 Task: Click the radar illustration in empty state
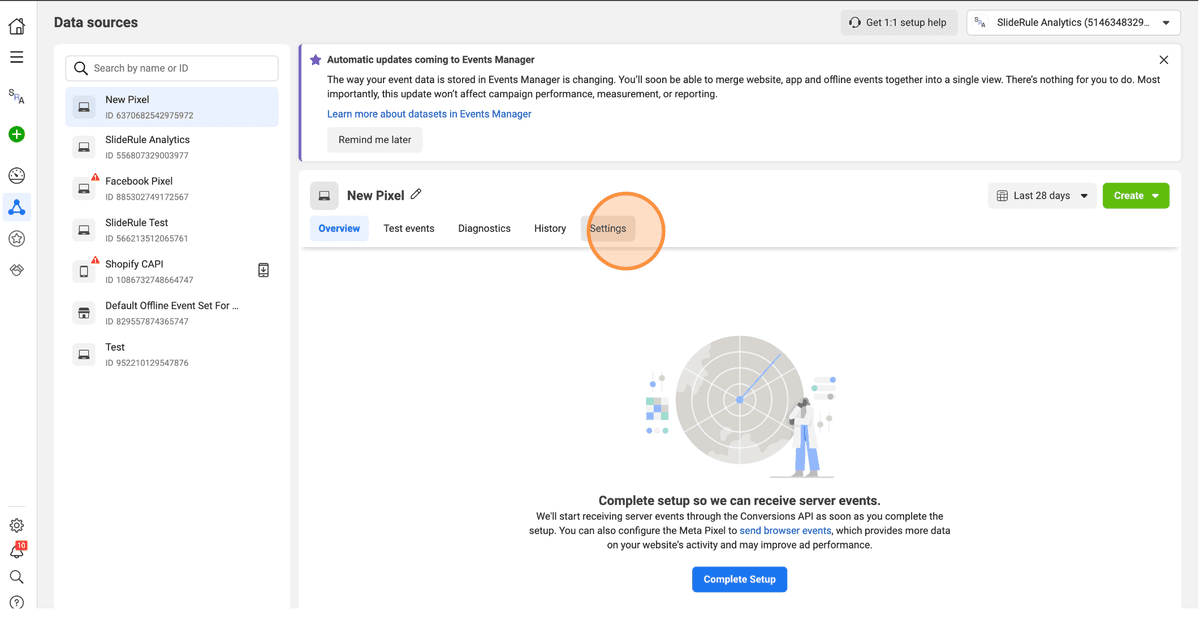tap(740, 405)
